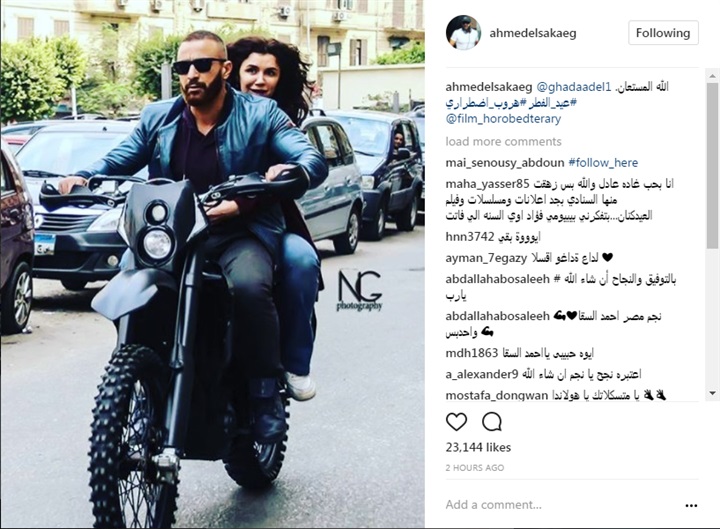The width and height of the screenshot is (720, 529).
Task: Open the @film_horobedterary mention link
Action: [x=503, y=119]
